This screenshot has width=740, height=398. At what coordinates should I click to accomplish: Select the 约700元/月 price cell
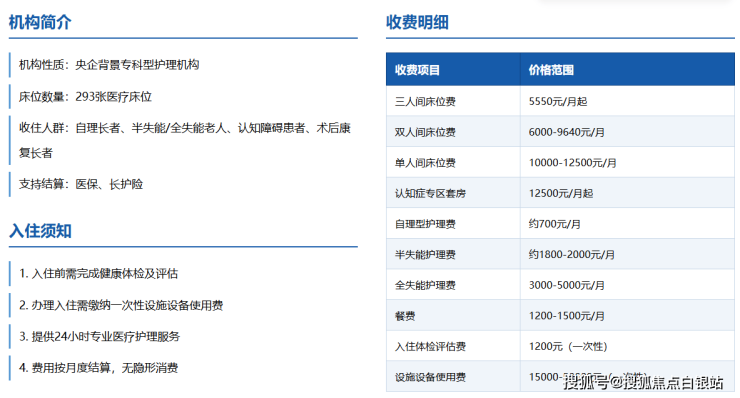point(627,224)
